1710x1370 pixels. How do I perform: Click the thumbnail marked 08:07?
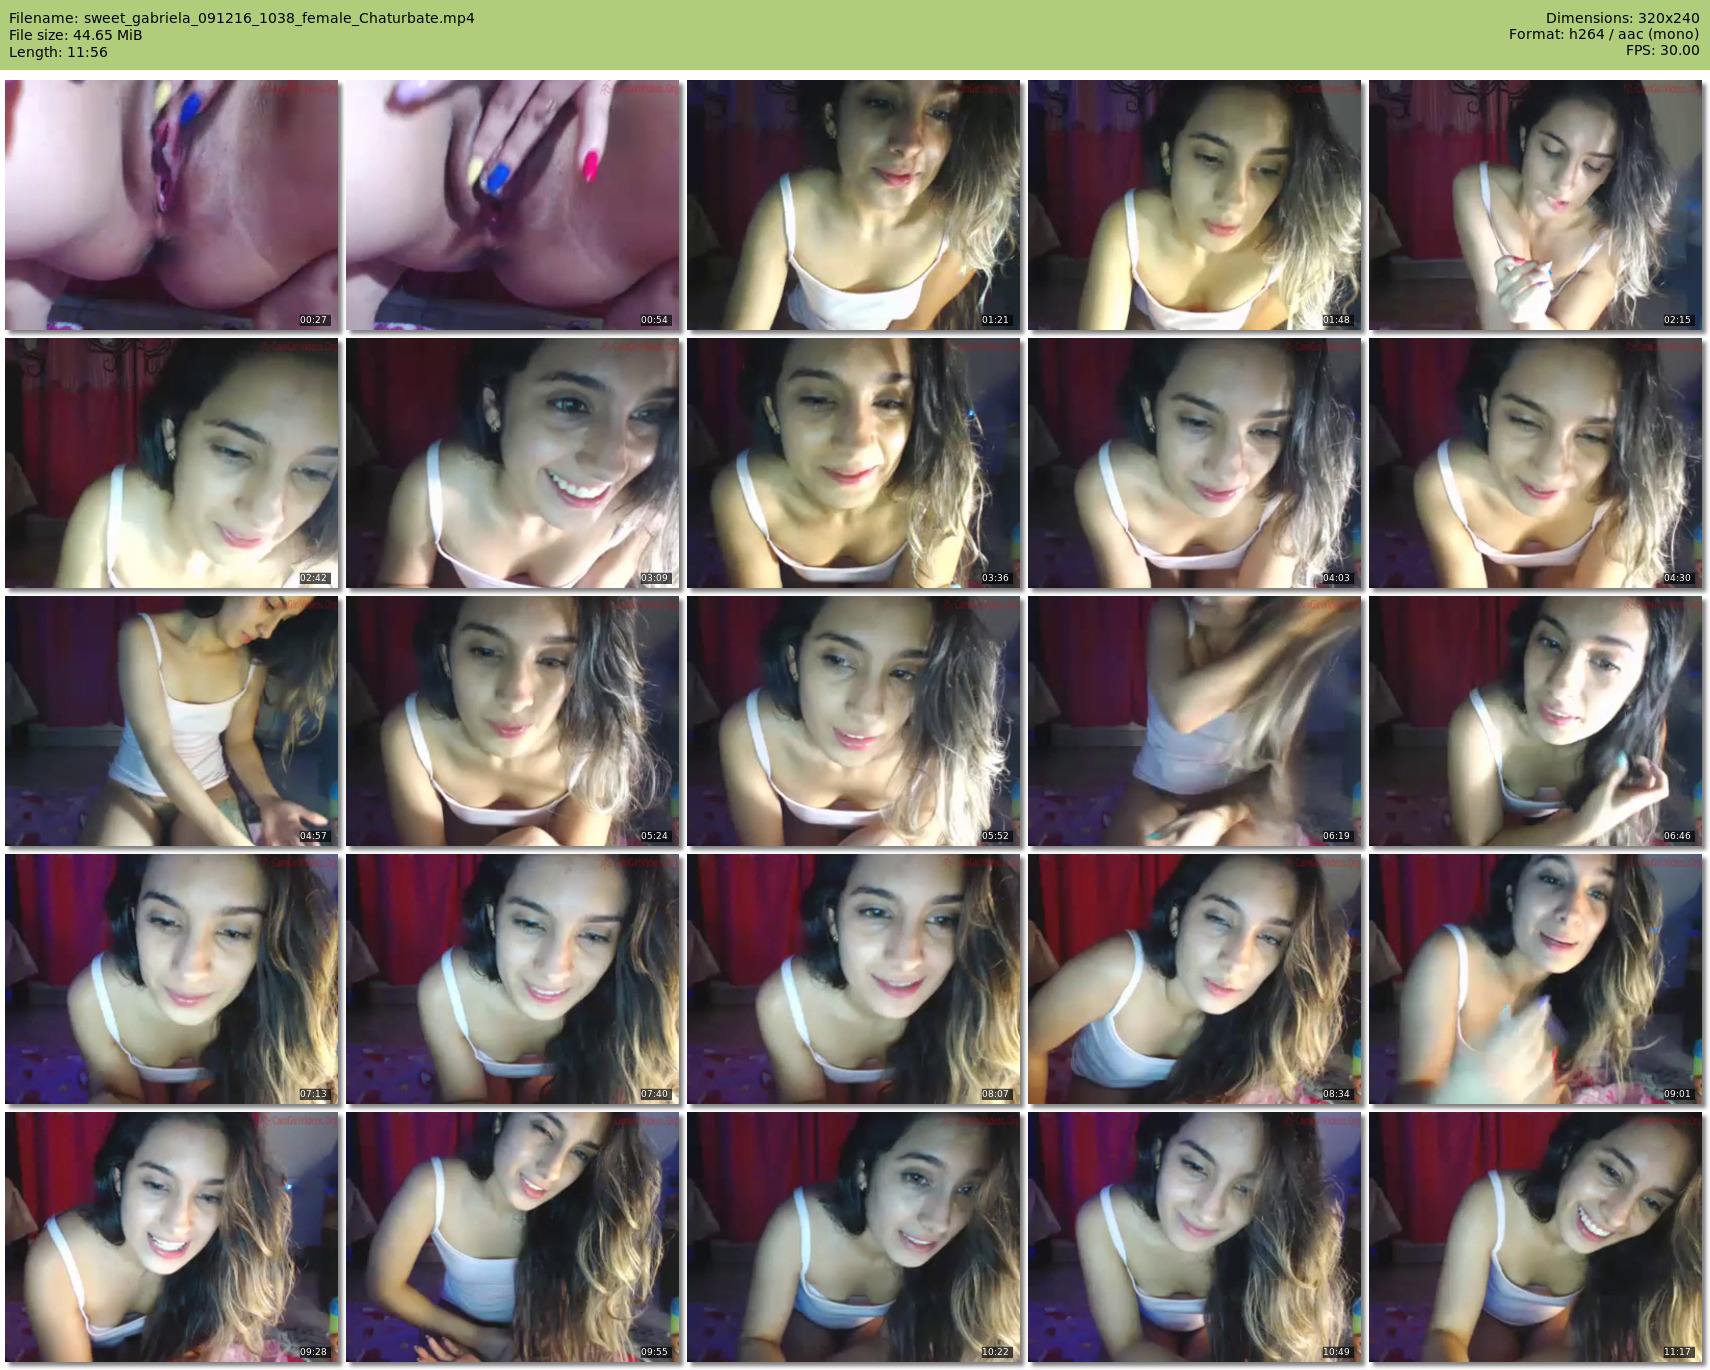853,979
